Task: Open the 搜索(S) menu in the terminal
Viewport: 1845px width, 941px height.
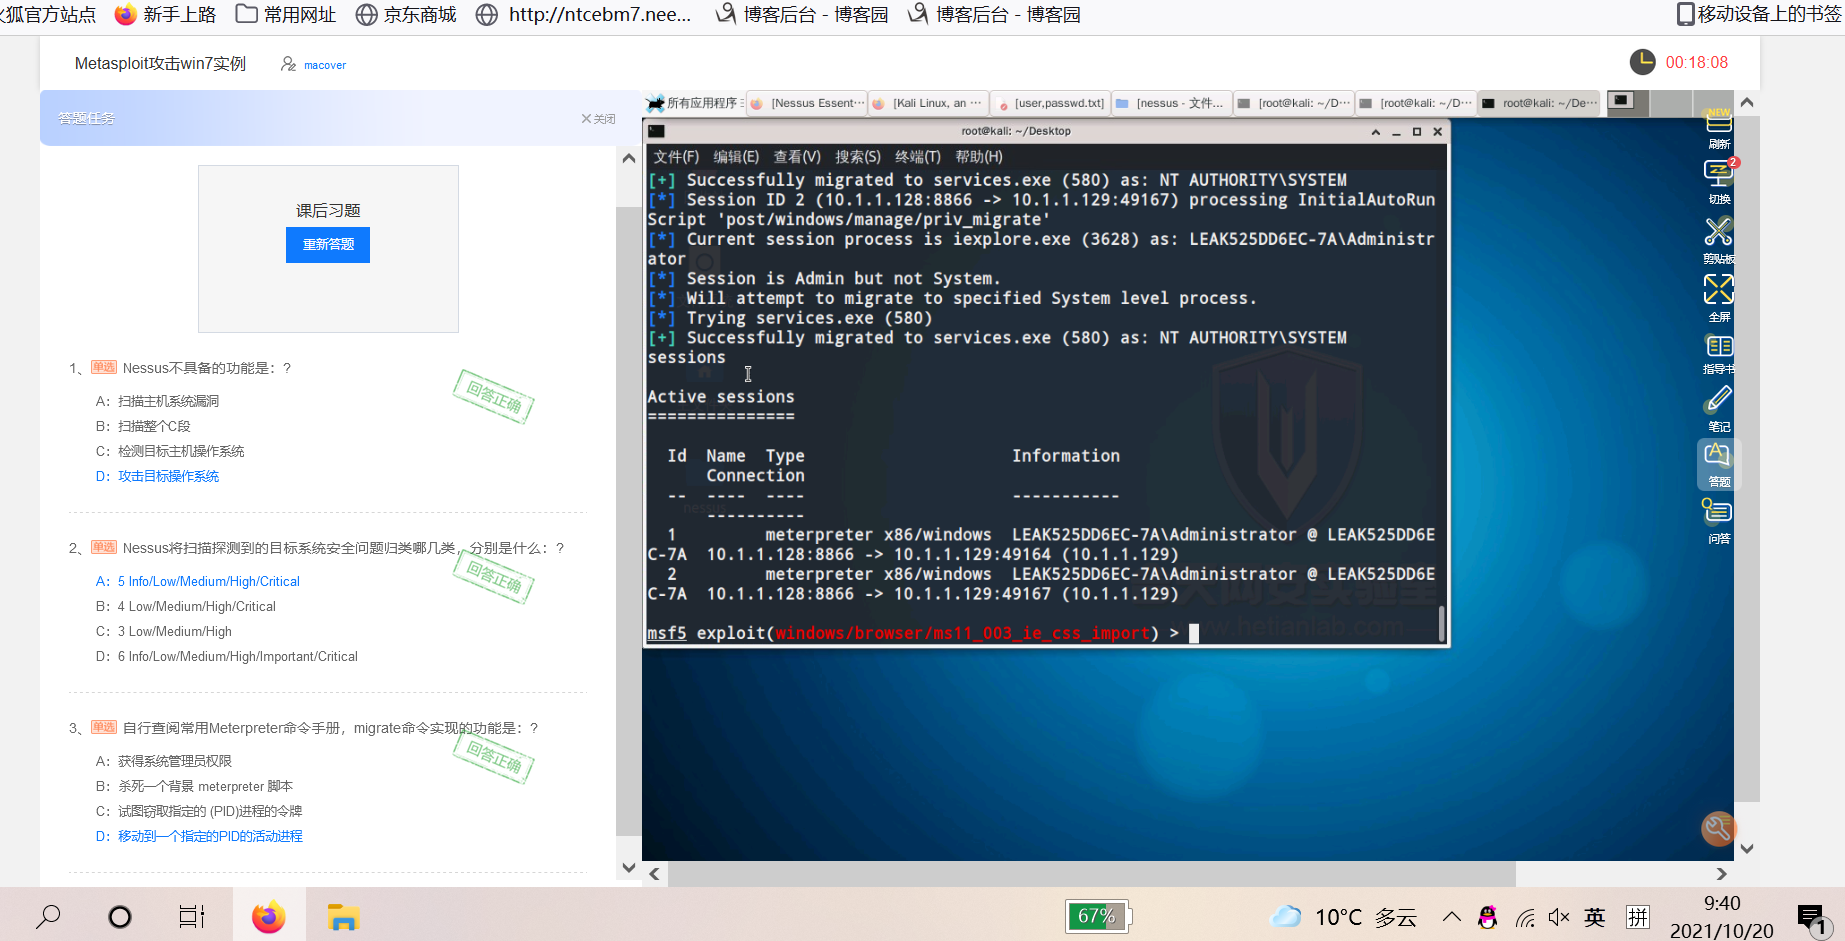Action: [858, 157]
